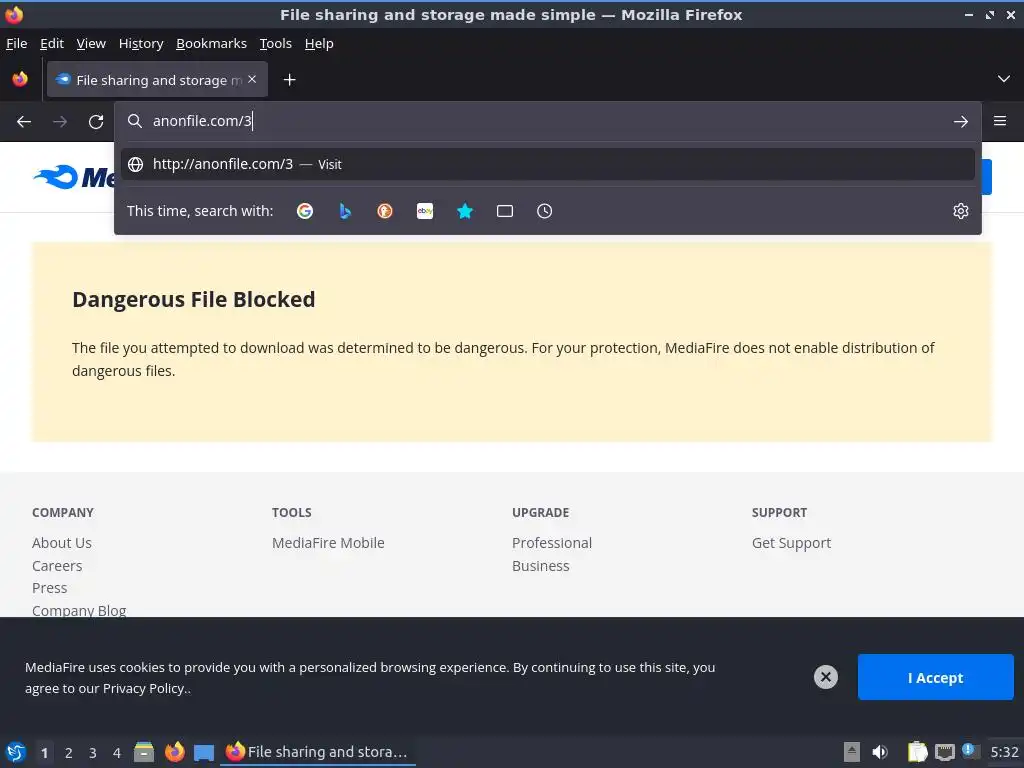Search this time with Bing
The width and height of the screenshot is (1024, 768).
[x=345, y=211]
